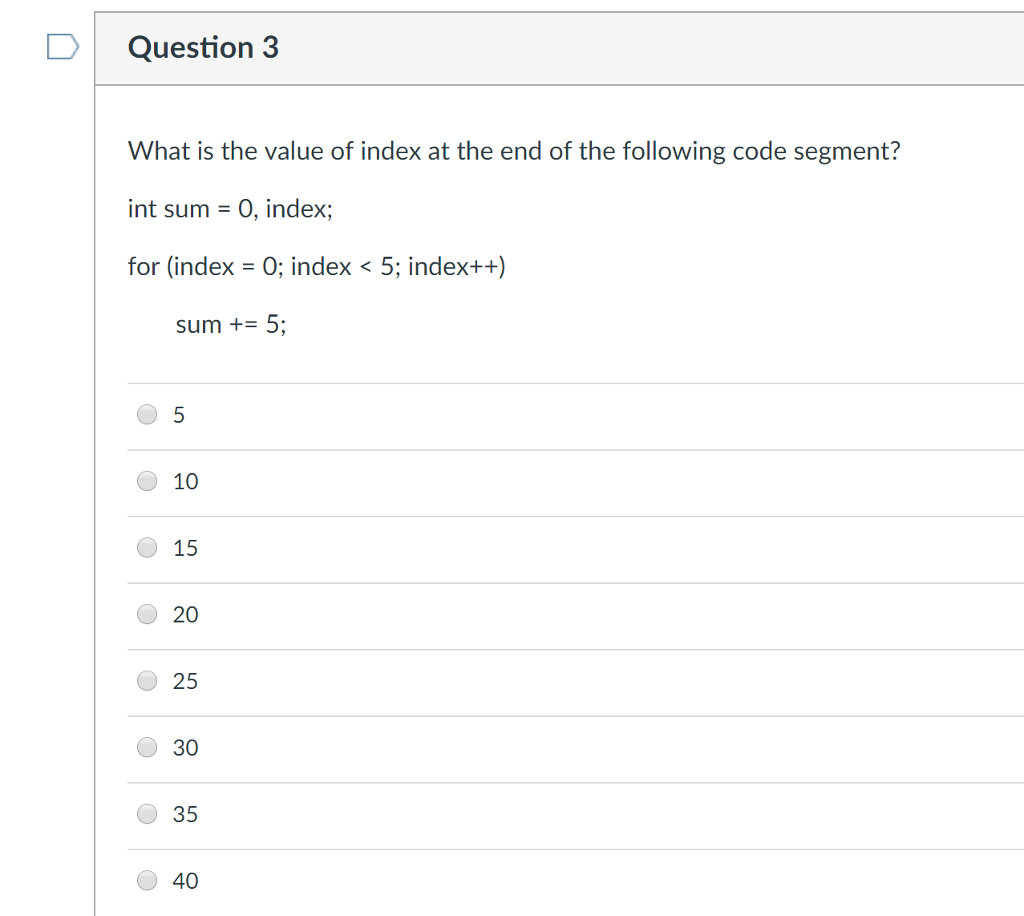Image resolution: width=1024 pixels, height=916 pixels.
Task: Click the Question 3 header
Action: (204, 47)
